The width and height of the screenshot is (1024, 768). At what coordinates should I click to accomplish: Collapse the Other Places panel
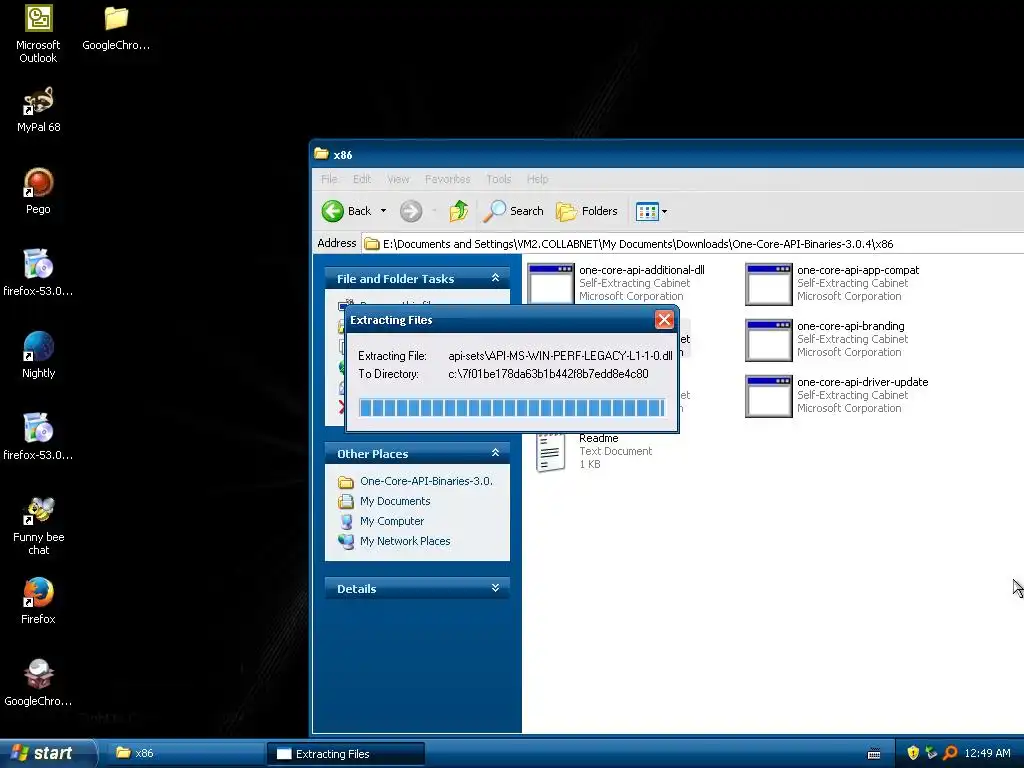pyautogui.click(x=496, y=453)
